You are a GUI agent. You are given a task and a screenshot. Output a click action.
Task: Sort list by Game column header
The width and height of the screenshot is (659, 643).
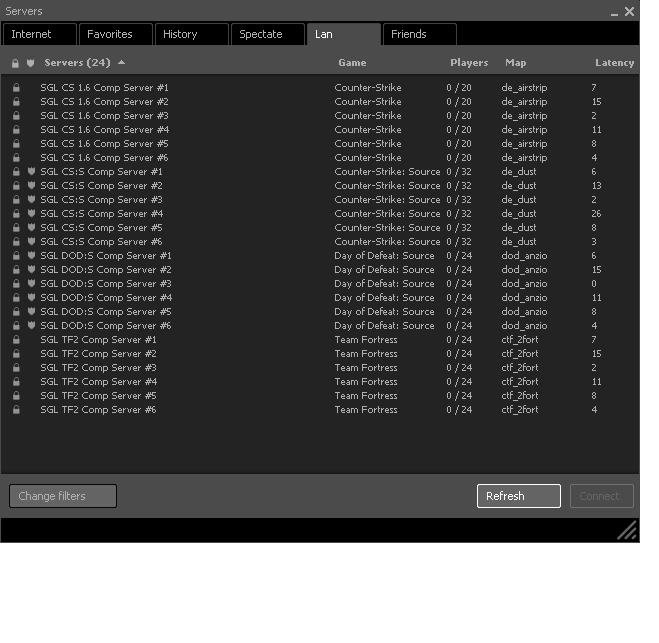point(352,63)
